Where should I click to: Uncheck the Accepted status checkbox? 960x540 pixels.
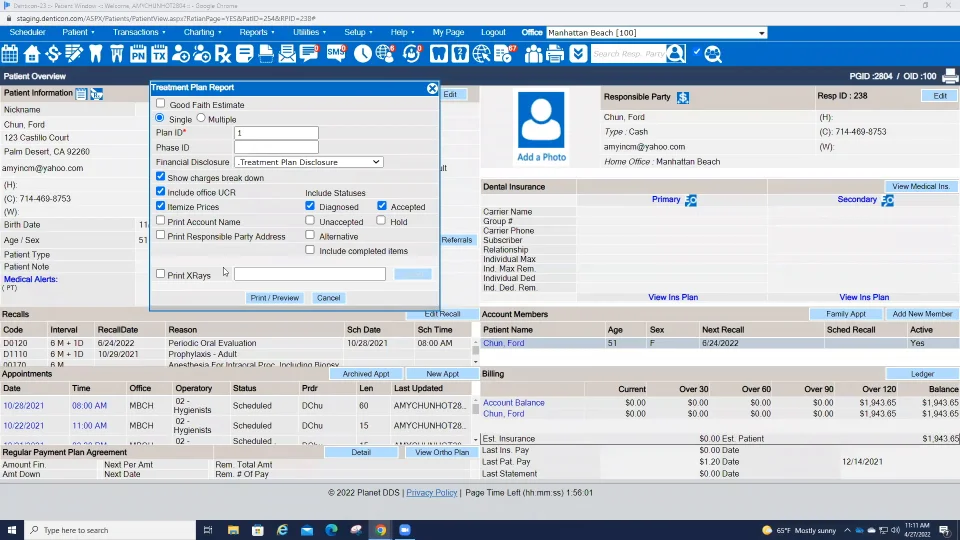(382, 206)
